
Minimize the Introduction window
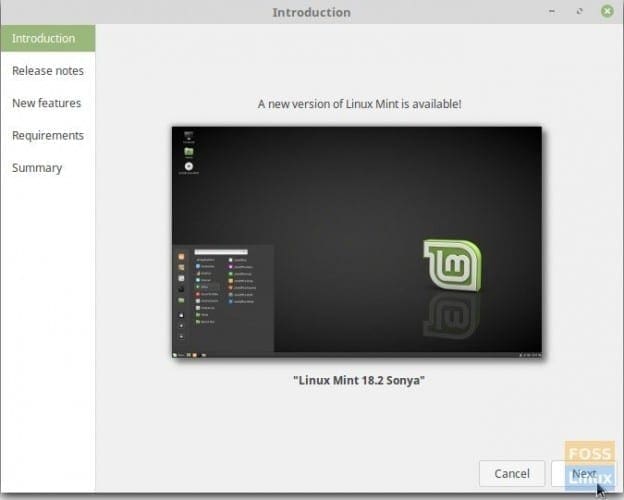(552, 12)
